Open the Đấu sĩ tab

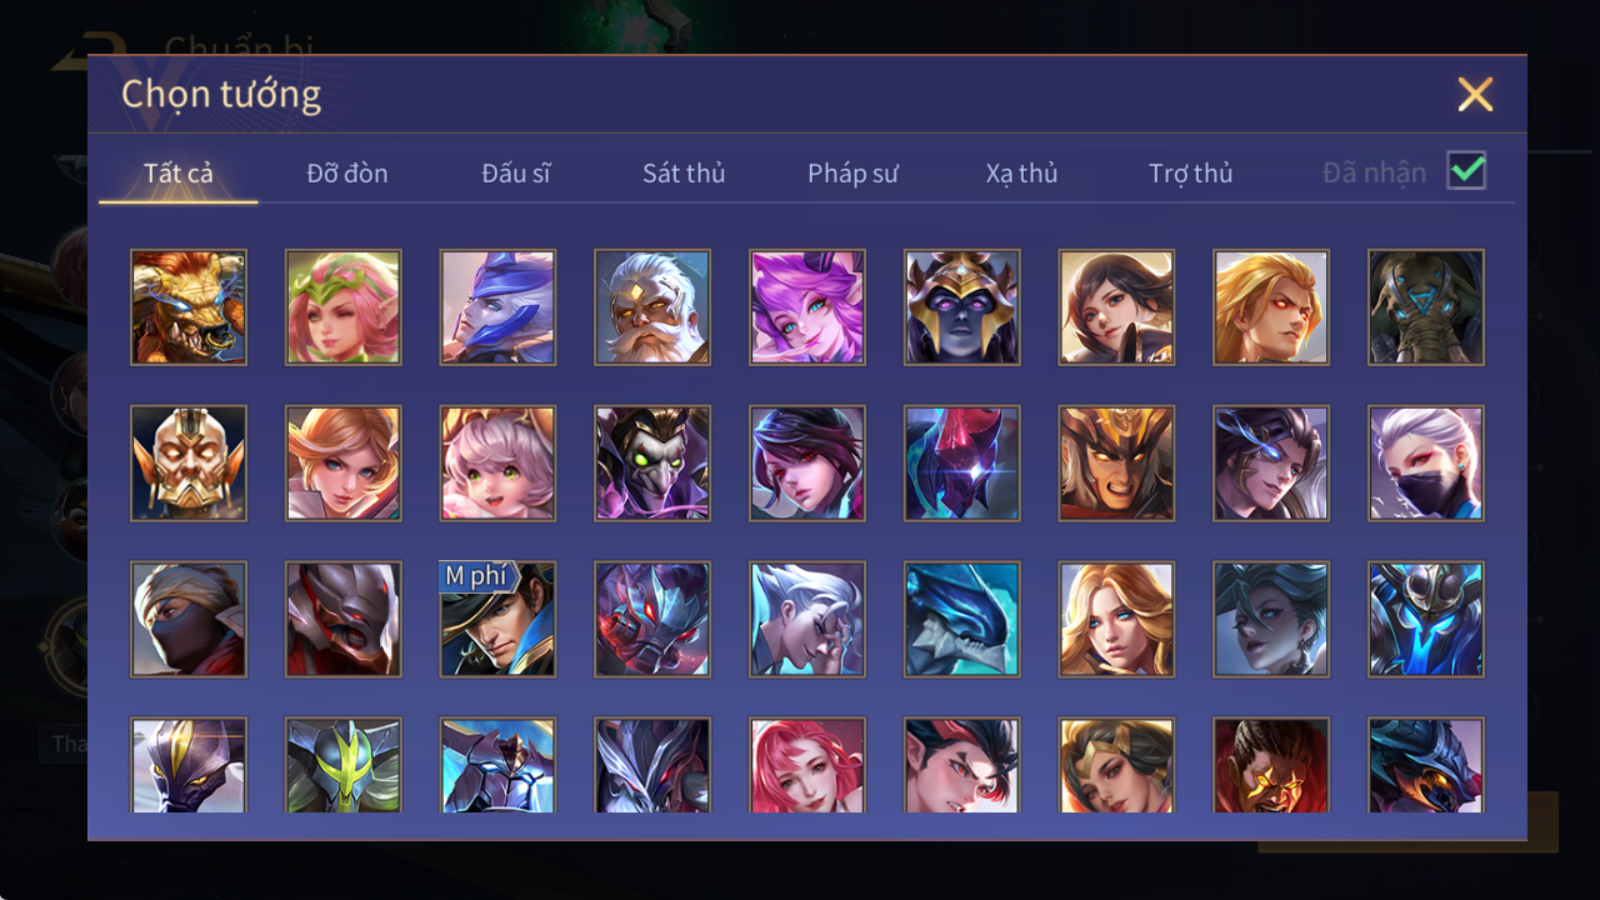pos(516,173)
